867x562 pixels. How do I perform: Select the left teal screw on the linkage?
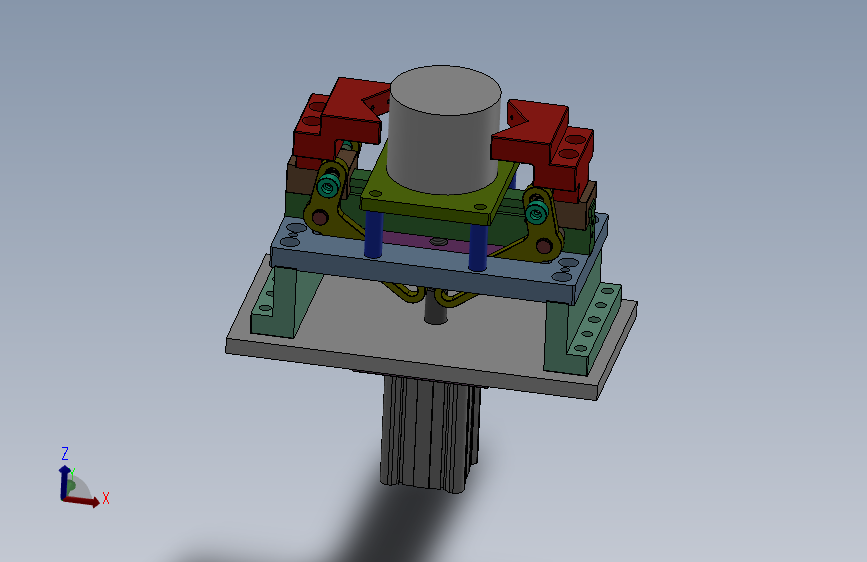pyautogui.click(x=330, y=185)
